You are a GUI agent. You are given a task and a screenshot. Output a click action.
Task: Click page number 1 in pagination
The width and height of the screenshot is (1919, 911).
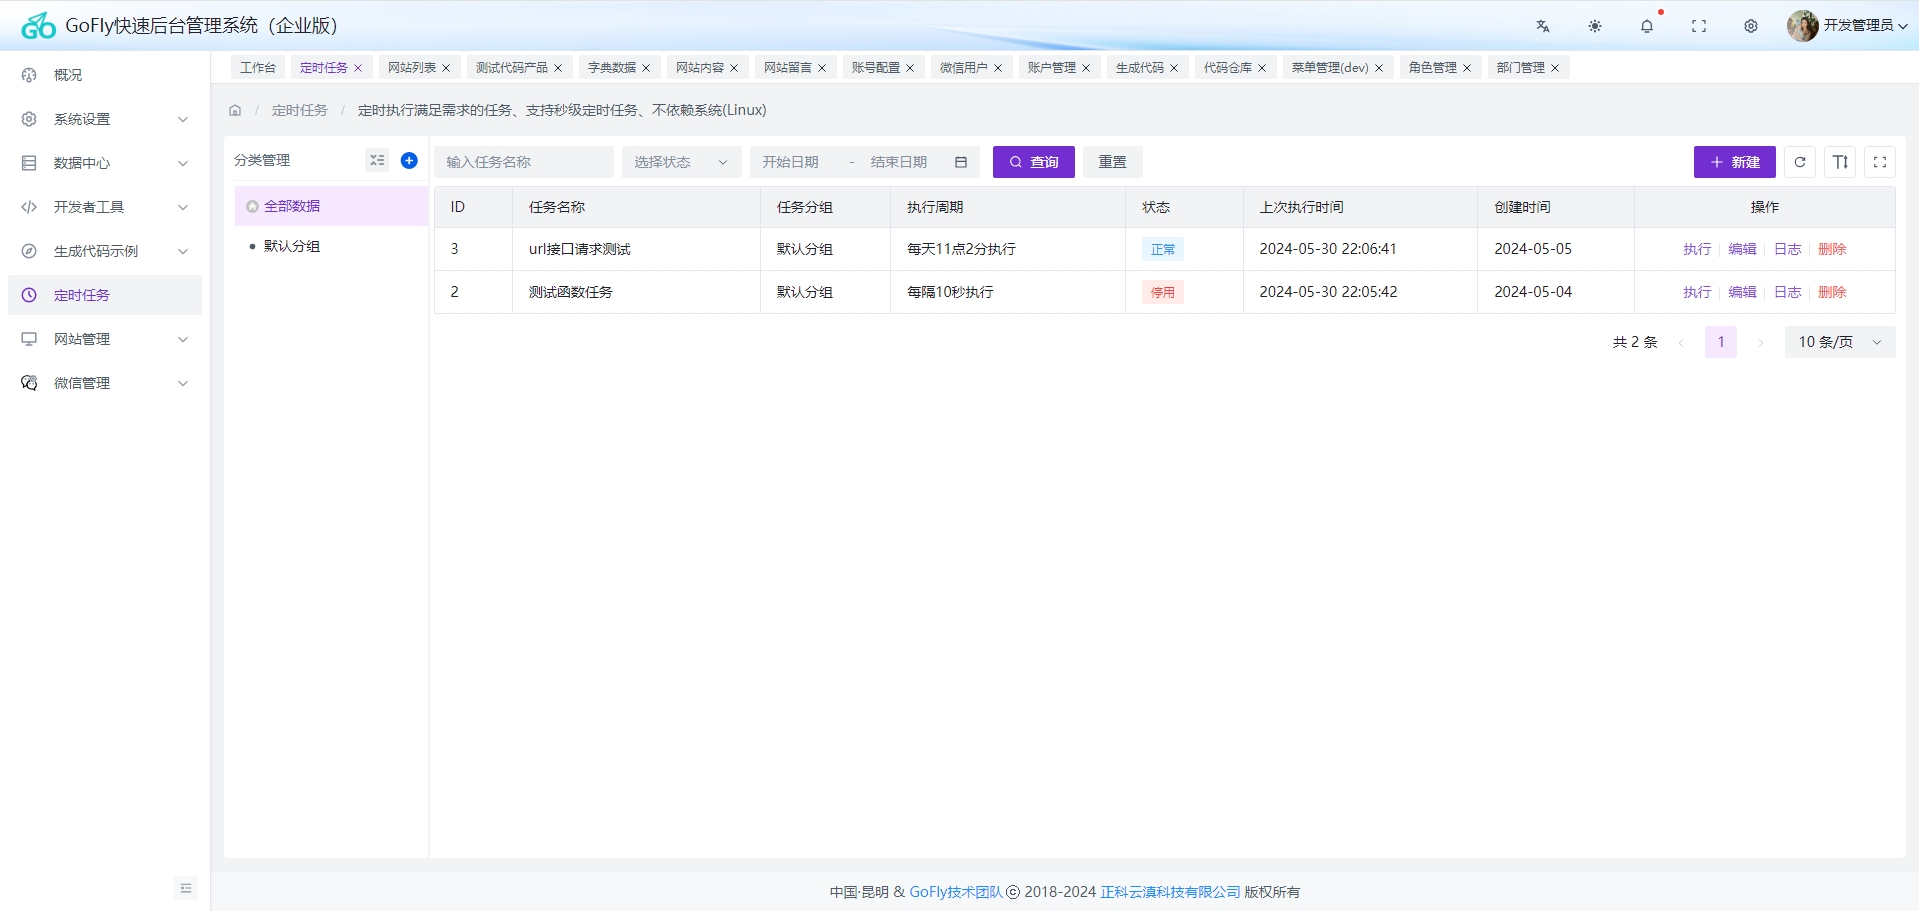(x=1721, y=342)
